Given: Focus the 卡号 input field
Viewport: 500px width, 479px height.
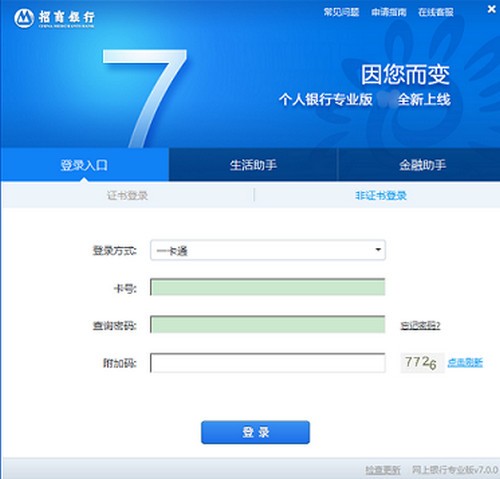Looking at the screenshot, I should 268,287.
